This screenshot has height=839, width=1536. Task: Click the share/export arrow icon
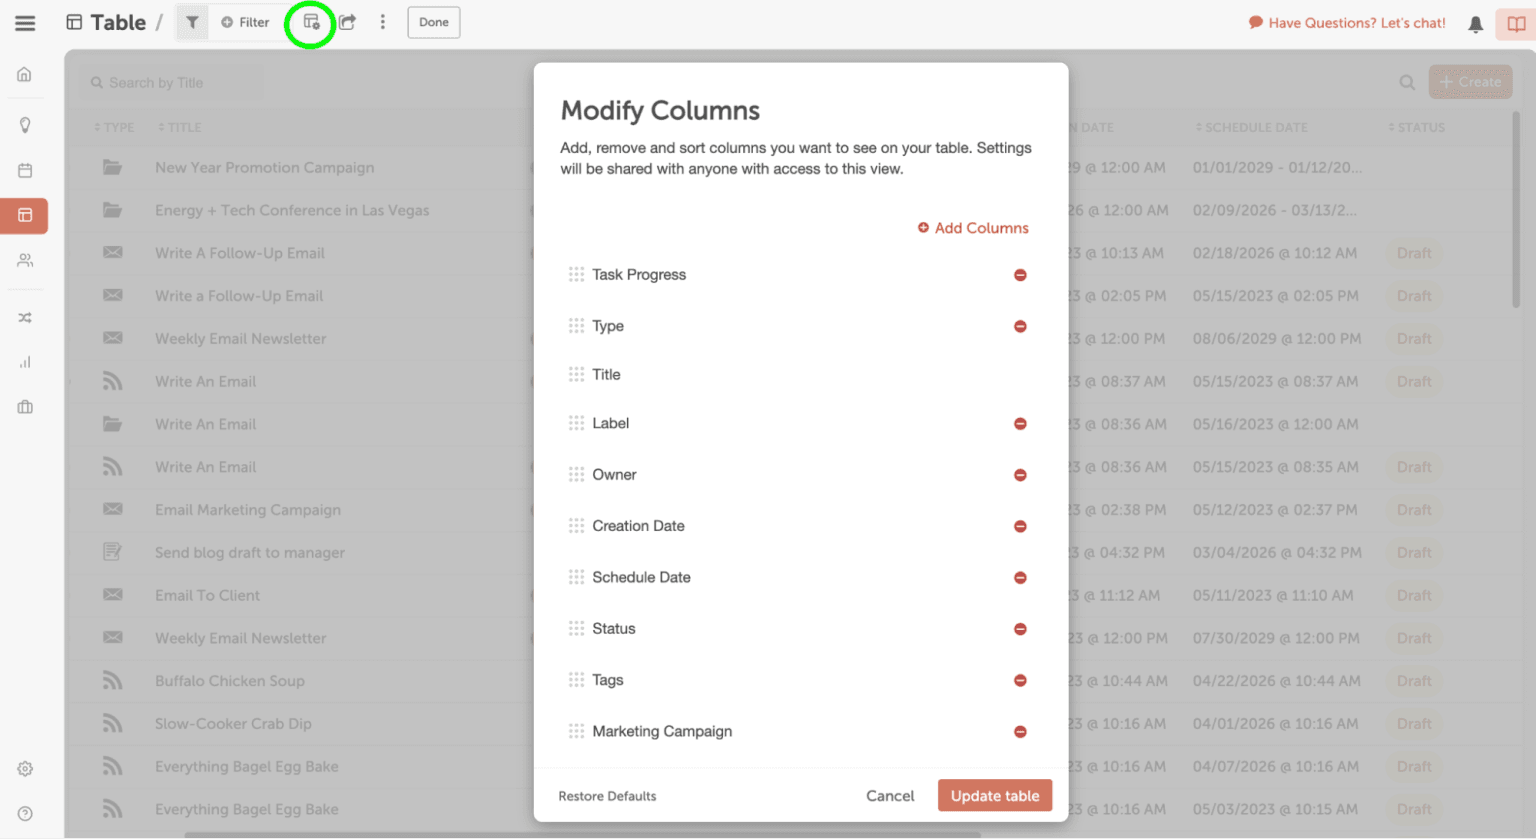click(x=347, y=22)
